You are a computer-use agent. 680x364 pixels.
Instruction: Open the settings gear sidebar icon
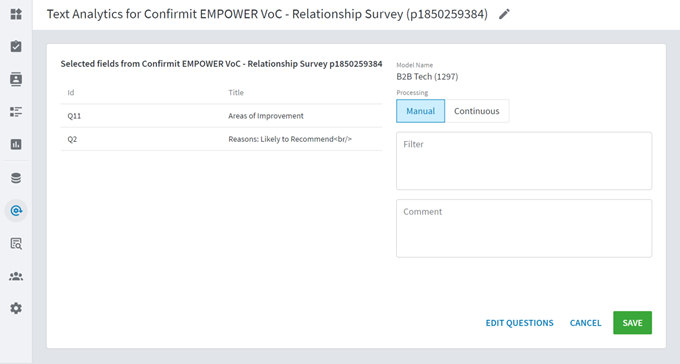point(16,308)
